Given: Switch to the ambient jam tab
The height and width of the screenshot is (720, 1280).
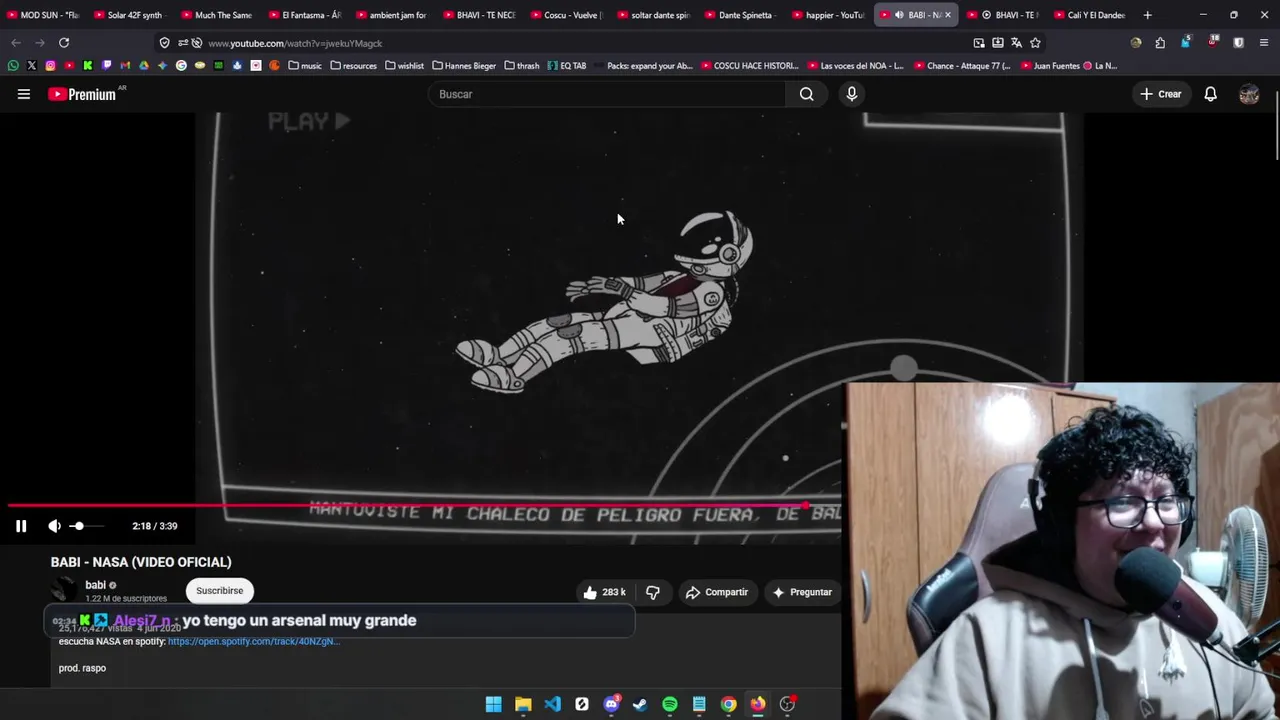Looking at the screenshot, I should [392, 15].
